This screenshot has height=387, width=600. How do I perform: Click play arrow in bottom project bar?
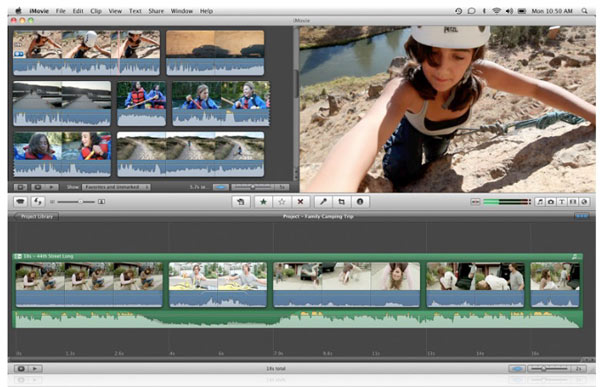click(35, 369)
